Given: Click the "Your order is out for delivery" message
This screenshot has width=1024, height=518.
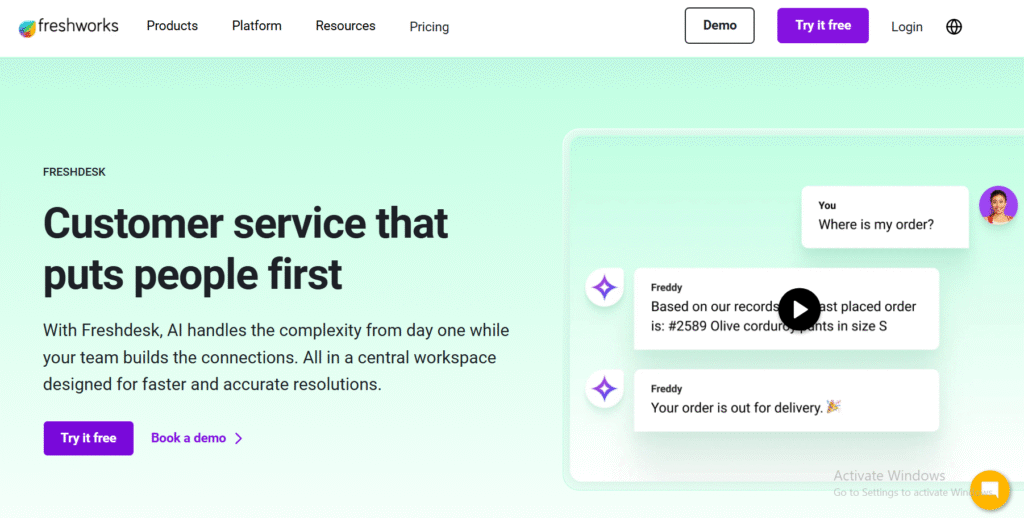Looking at the screenshot, I should click(785, 400).
